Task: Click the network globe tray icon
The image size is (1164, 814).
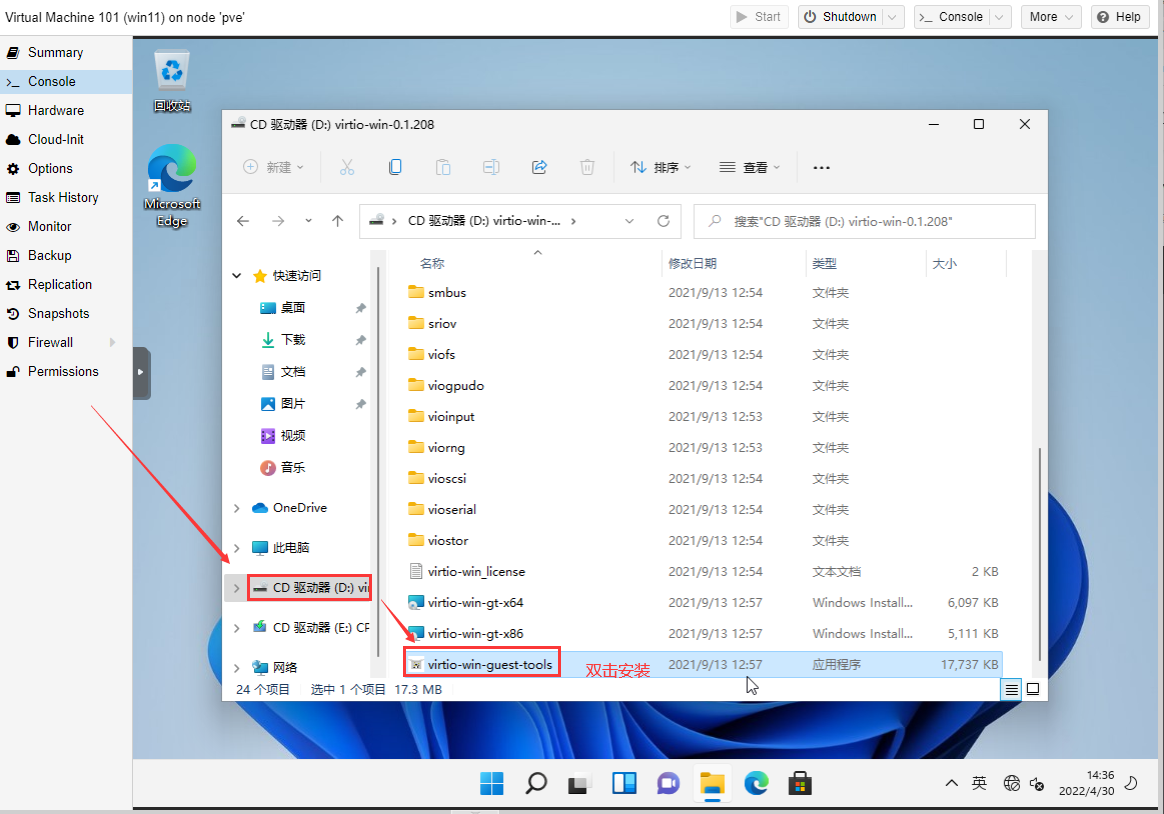Action: click(x=1011, y=783)
